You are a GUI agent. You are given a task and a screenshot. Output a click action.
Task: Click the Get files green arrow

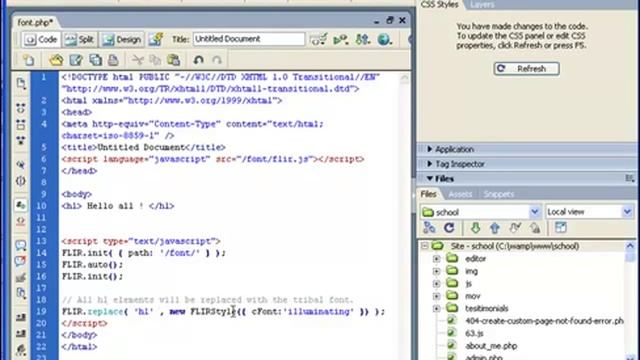(x=475, y=228)
